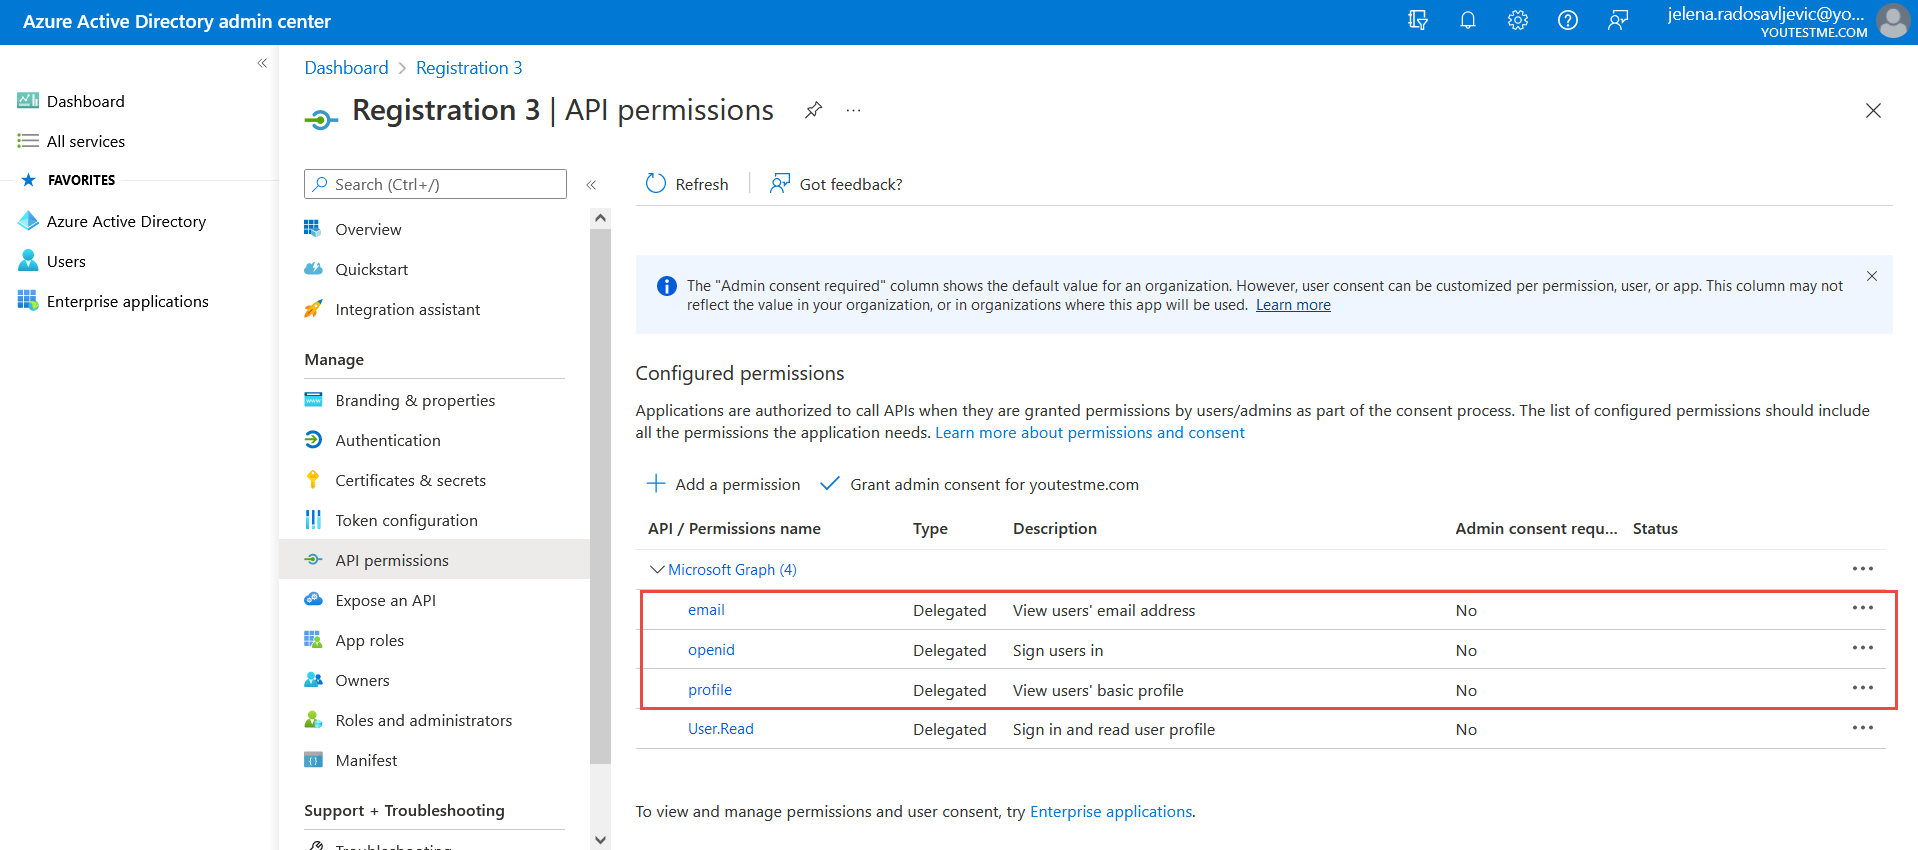The height and width of the screenshot is (850, 1918).
Task: Click the Refresh toolbar button
Action: 687,184
